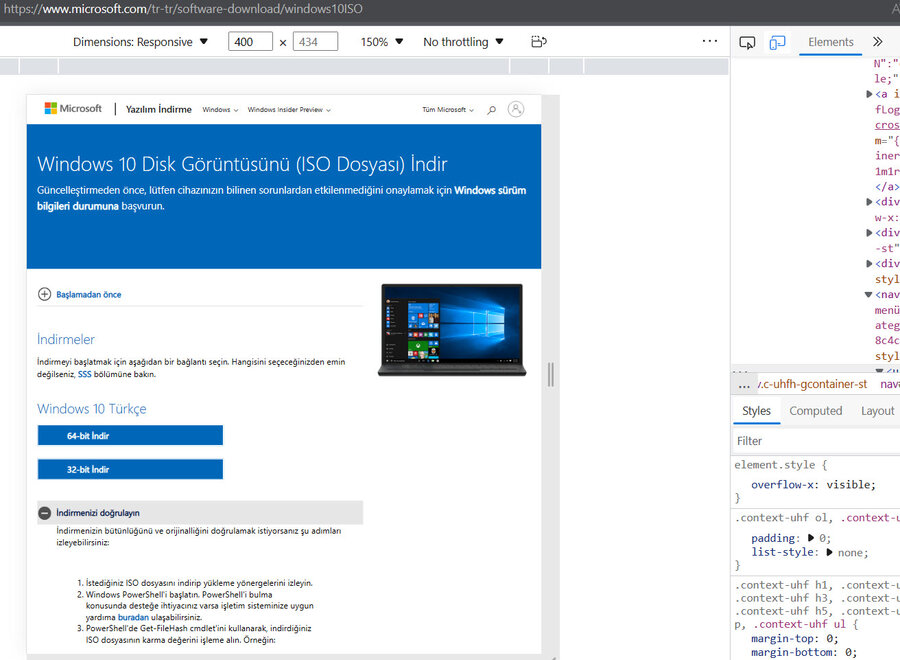
Task: Open the account sign-in avatar icon
Action: point(515,109)
